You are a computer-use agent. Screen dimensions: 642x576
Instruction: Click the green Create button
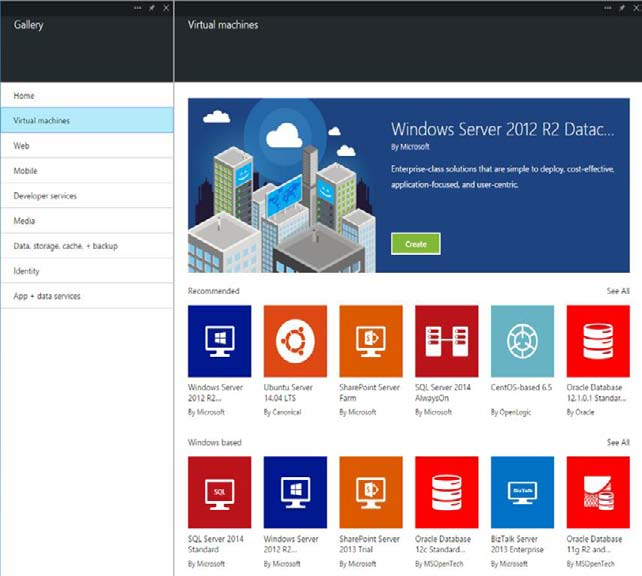(415, 244)
